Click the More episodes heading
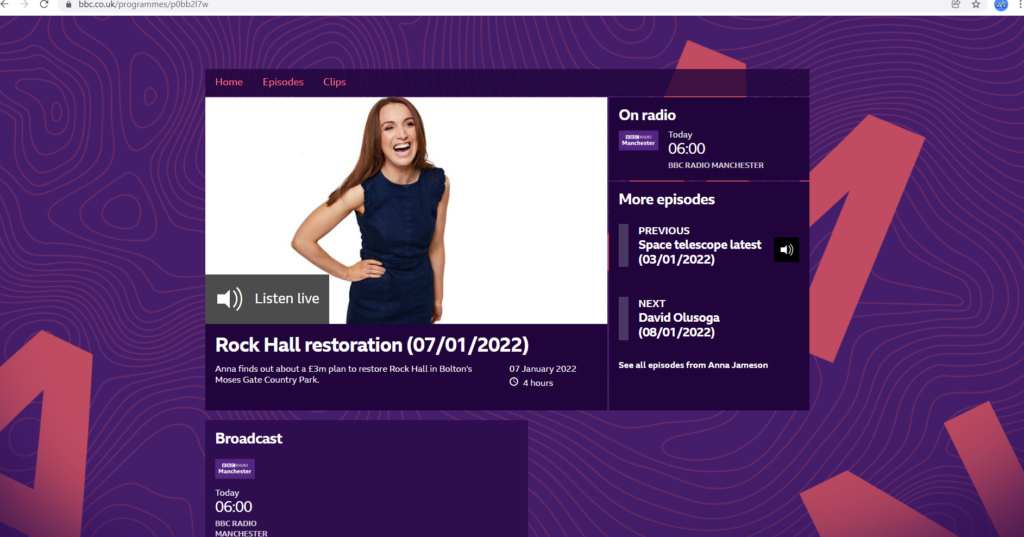Screen dimensions: 1024x537 (666, 199)
